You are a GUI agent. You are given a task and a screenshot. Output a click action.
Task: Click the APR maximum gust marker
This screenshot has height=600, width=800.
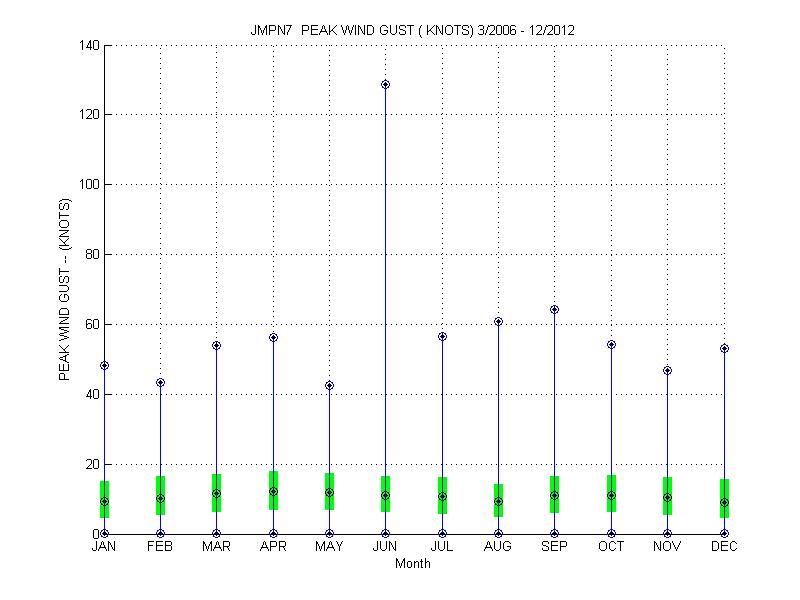pyautogui.click(x=273, y=338)
